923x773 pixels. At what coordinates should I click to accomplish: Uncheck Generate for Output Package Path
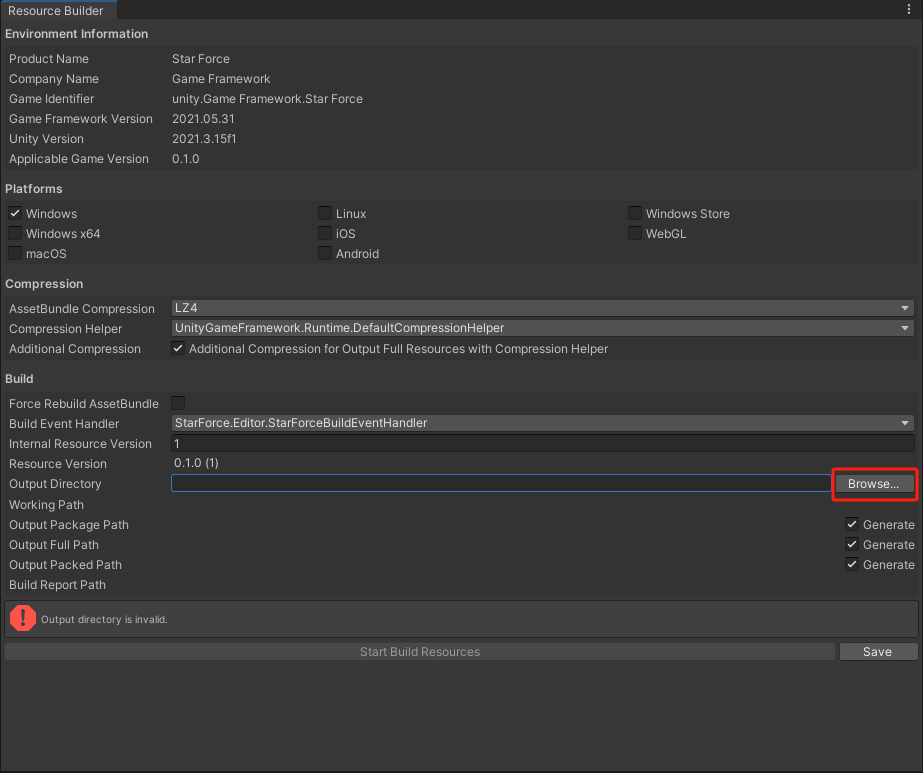coord(852,524)
